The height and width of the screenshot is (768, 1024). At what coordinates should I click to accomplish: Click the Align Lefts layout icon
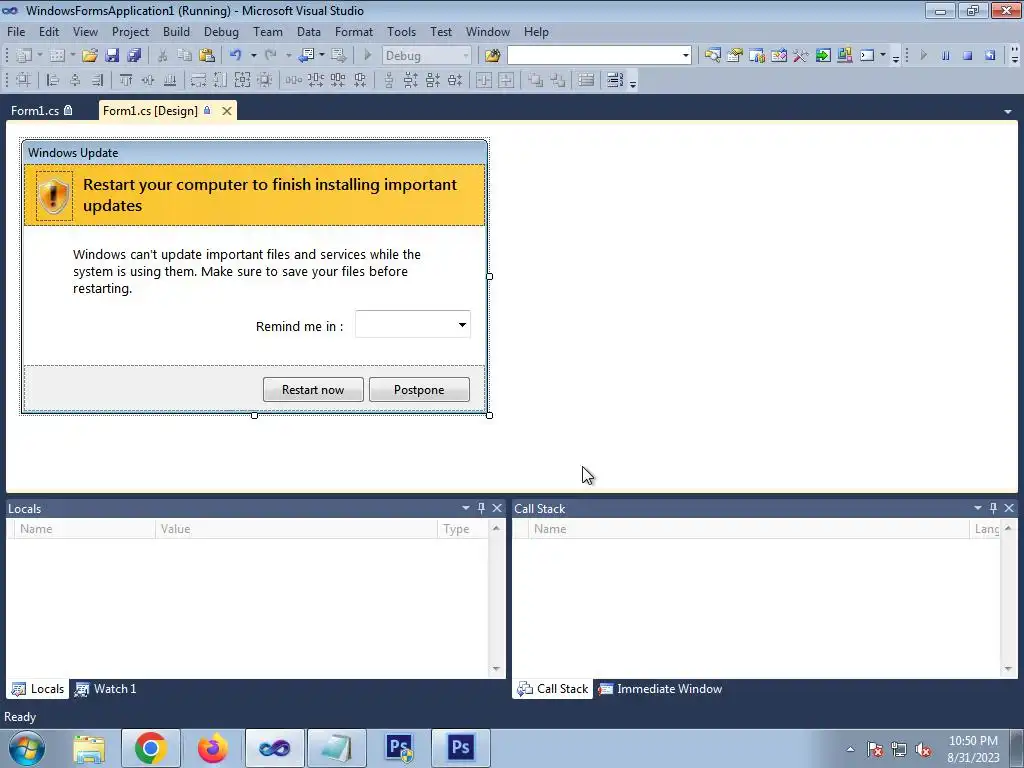[53, 80]
